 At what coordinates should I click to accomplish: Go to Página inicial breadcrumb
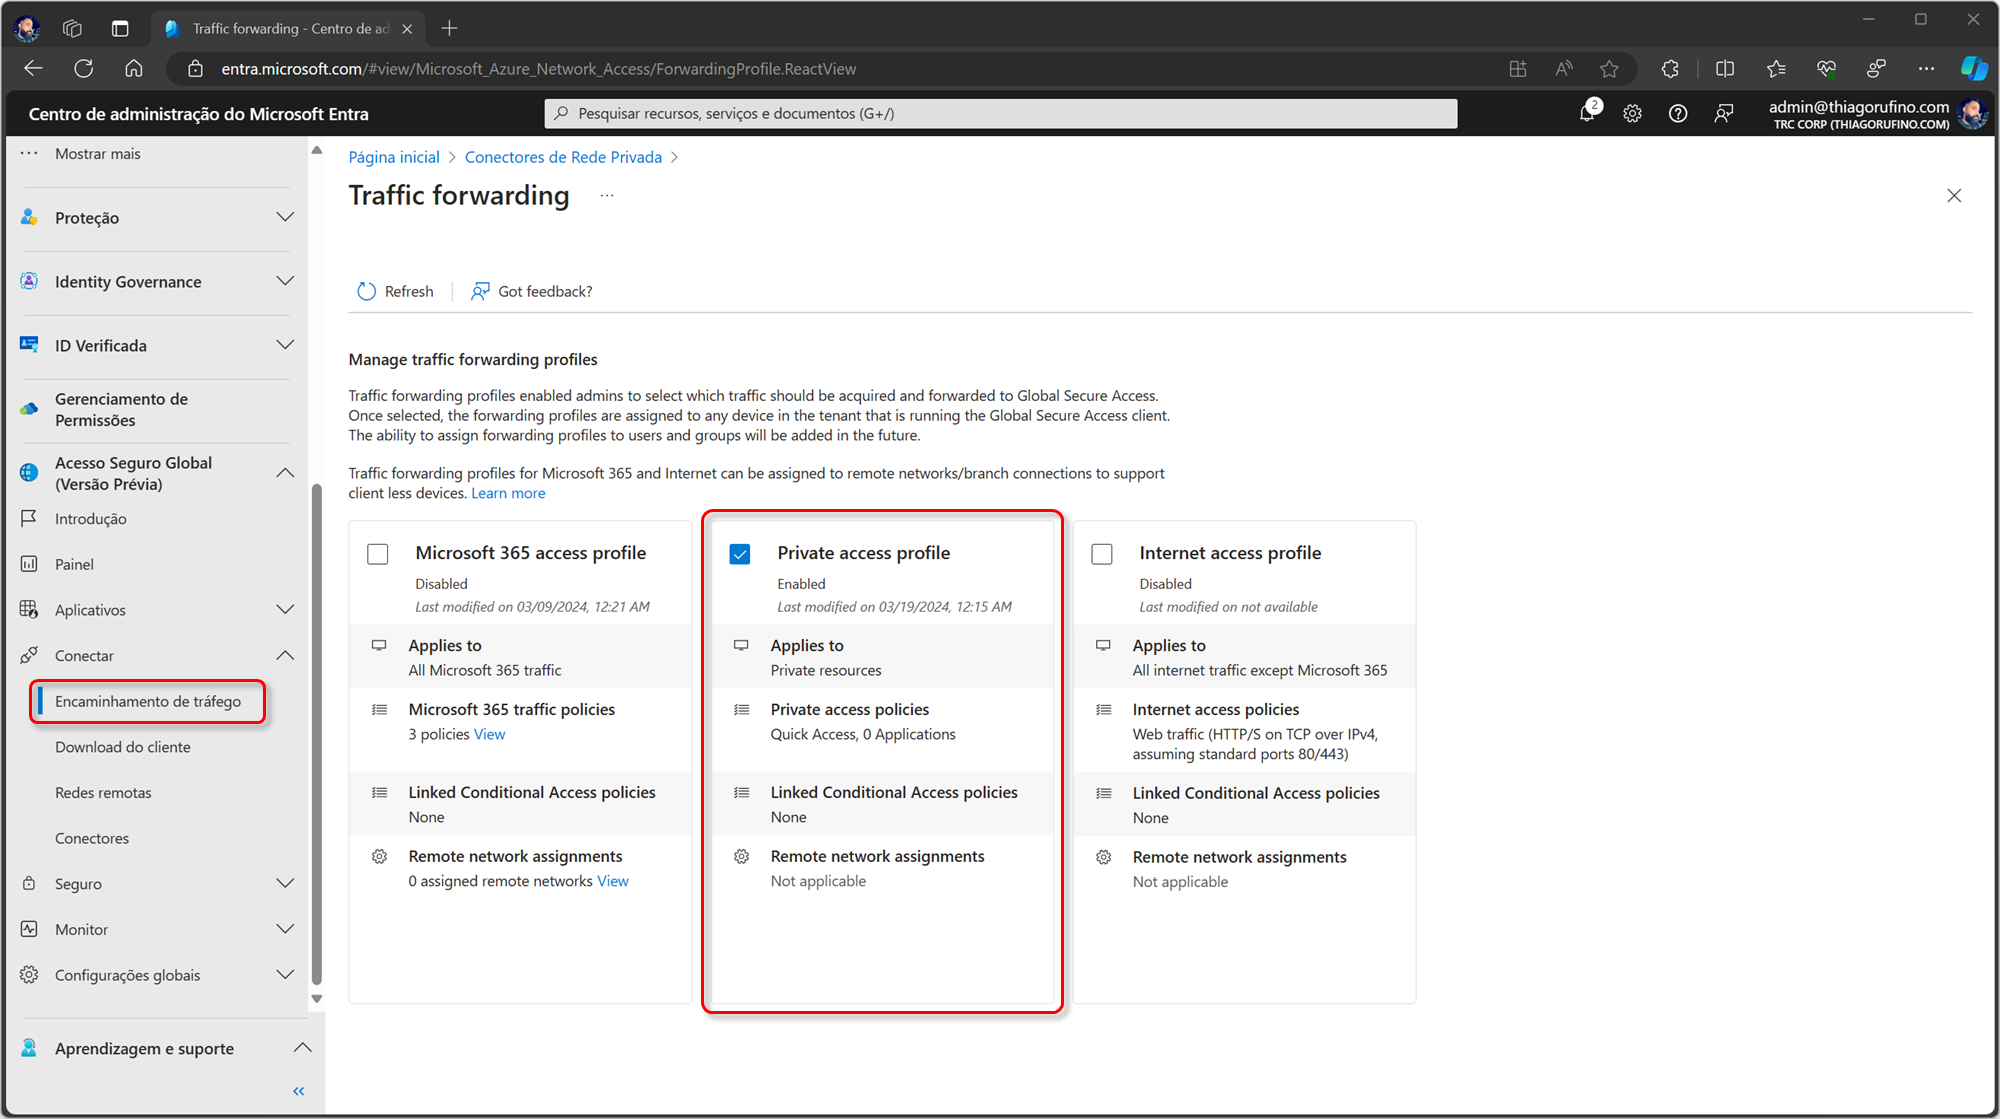pyautogui.click(x=394, y=157)
